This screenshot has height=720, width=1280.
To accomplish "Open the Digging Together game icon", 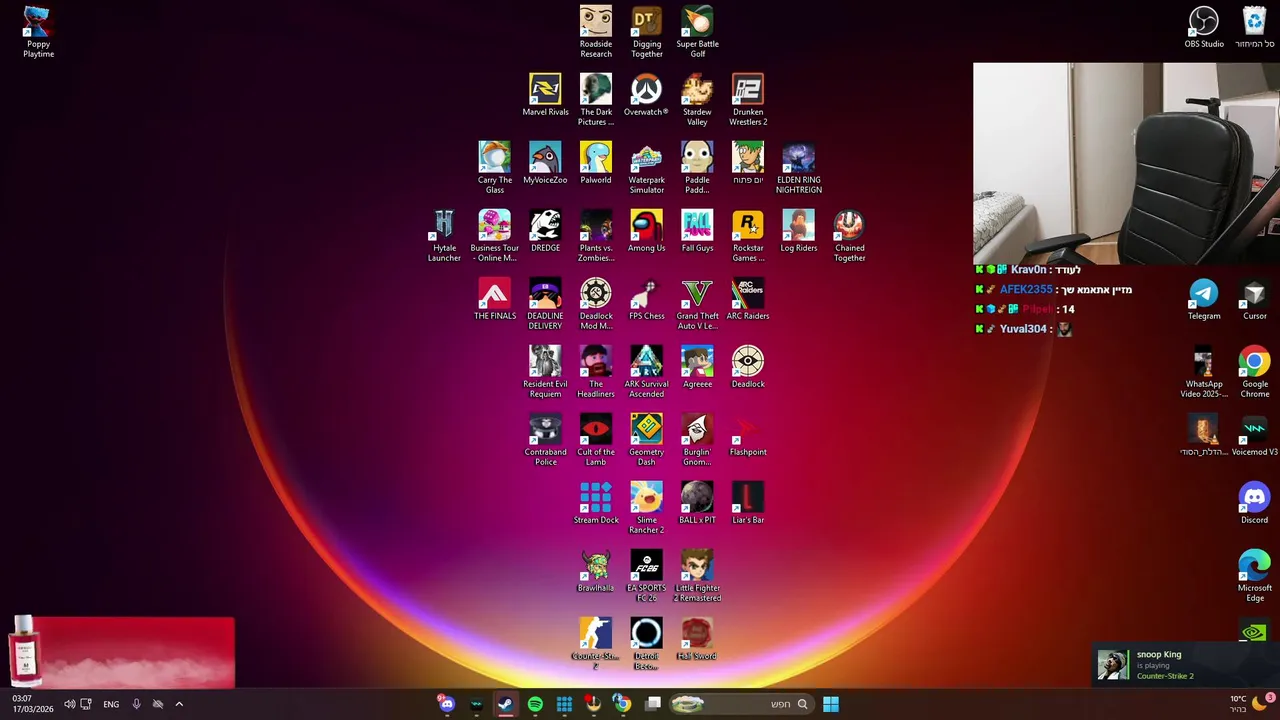I will tap(647, 32).
